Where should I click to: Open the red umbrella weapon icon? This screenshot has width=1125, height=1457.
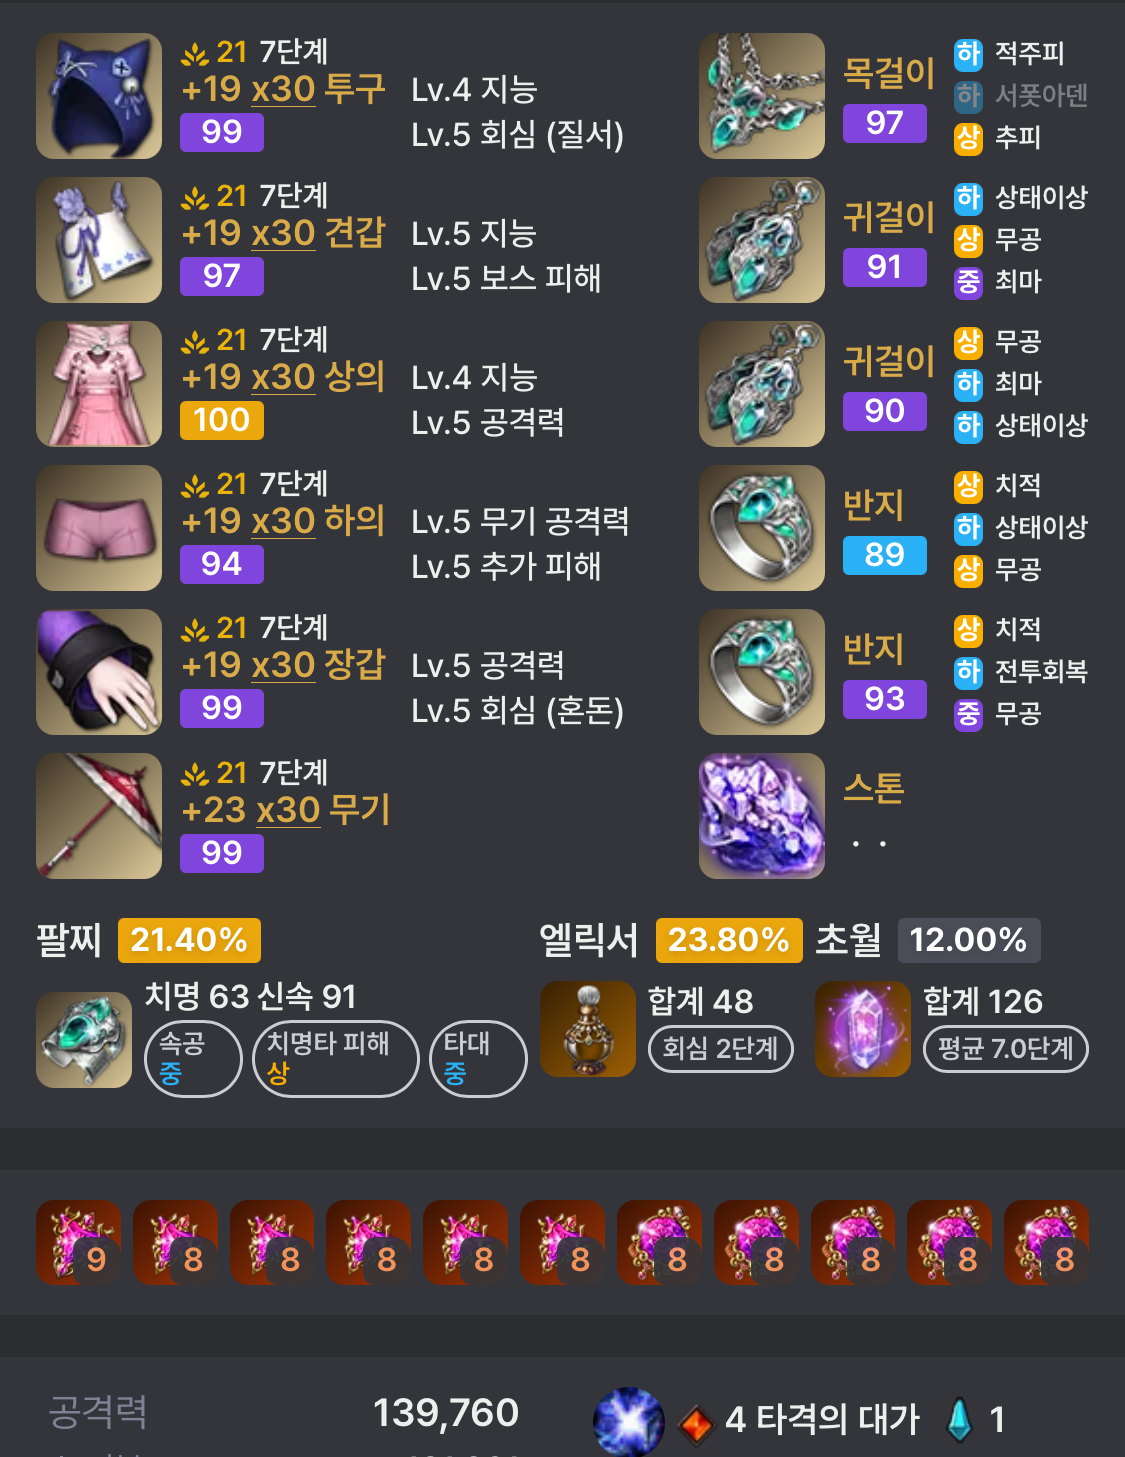click(x=99, y=816)
